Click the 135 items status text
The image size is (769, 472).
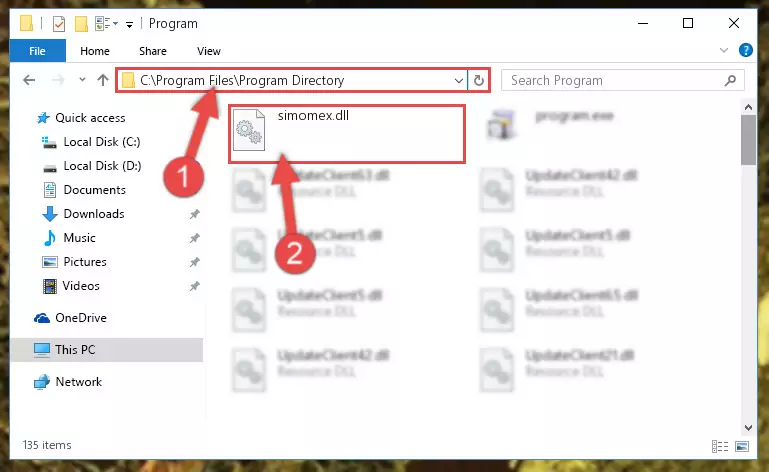pyautogui.click(x=47, y=445)
